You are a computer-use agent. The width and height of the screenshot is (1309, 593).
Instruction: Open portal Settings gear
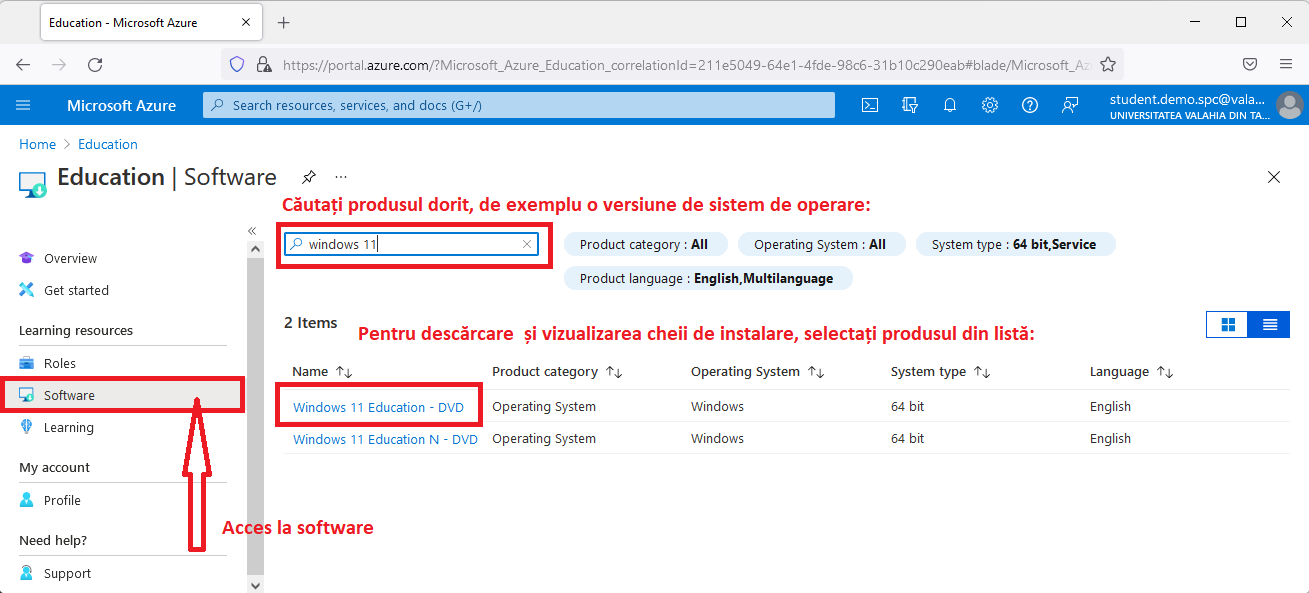click(990, 105)
